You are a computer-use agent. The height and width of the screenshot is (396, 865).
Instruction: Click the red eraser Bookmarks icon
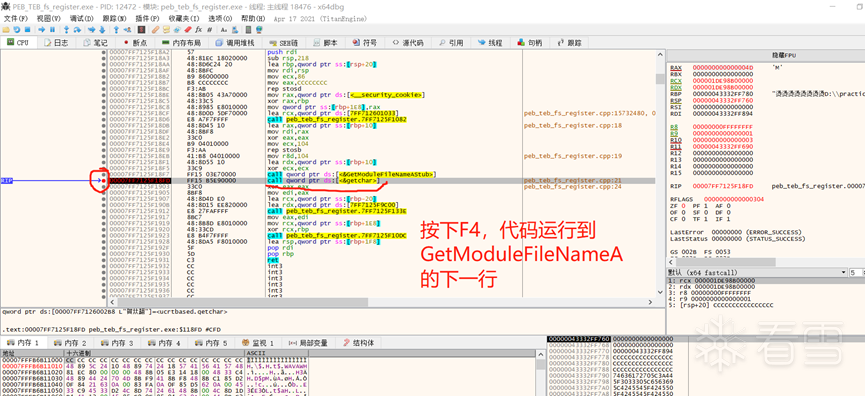tap(188, 29)
